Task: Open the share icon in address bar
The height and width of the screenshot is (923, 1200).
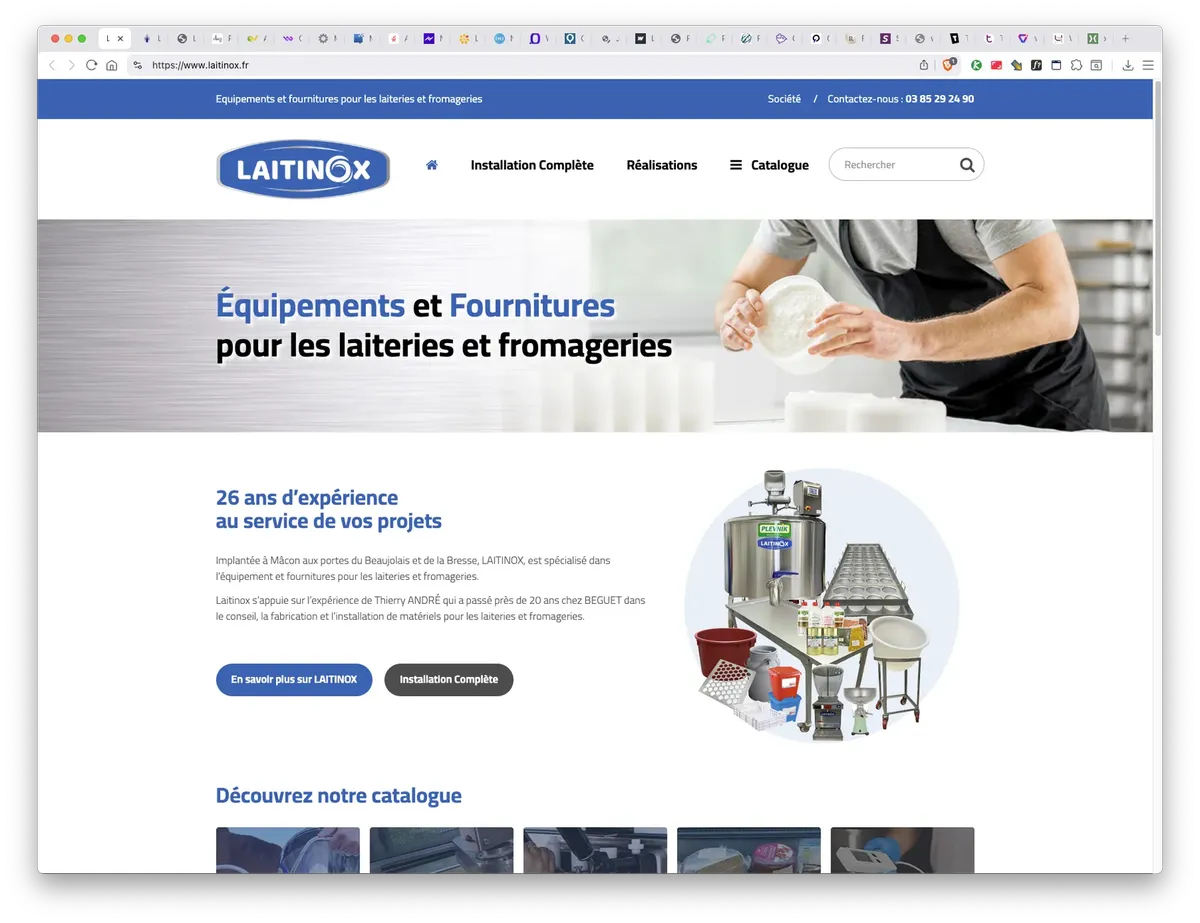Action: coord(924,65)
